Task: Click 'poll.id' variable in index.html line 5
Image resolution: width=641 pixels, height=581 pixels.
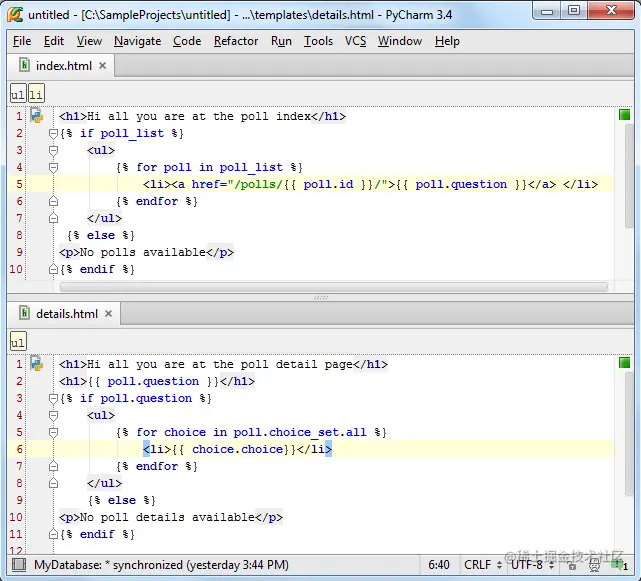Action: [x=328, y=184]
